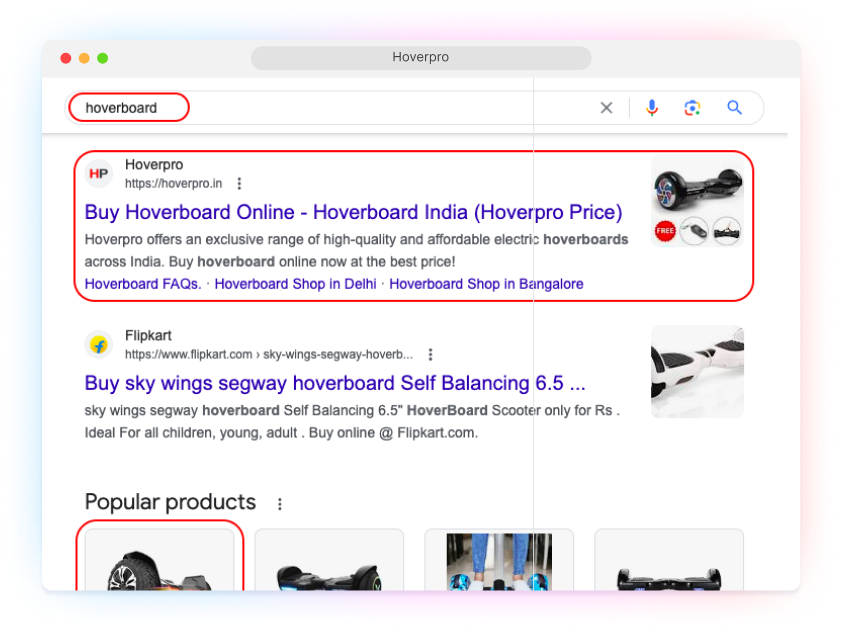Click the yellow minimize window button
The width and height of the screenshot is (841, 633).
tap(84, 58)
